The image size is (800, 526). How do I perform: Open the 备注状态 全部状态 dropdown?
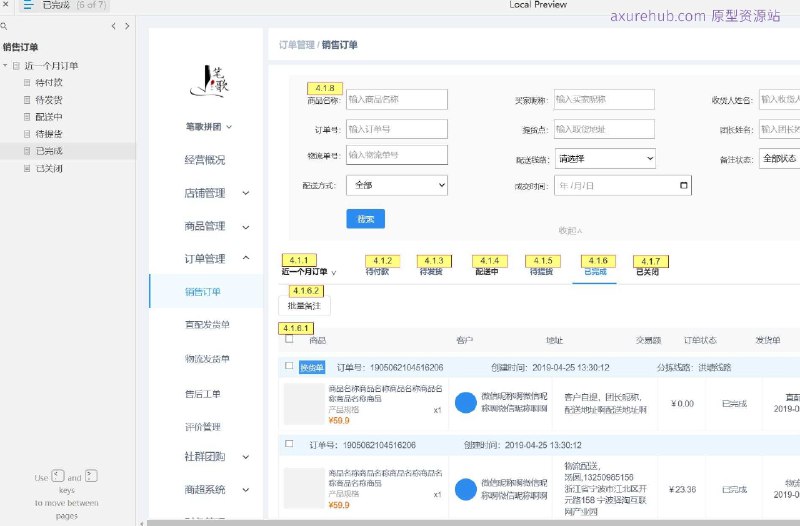pyautogui.click(x=780, y=159)
